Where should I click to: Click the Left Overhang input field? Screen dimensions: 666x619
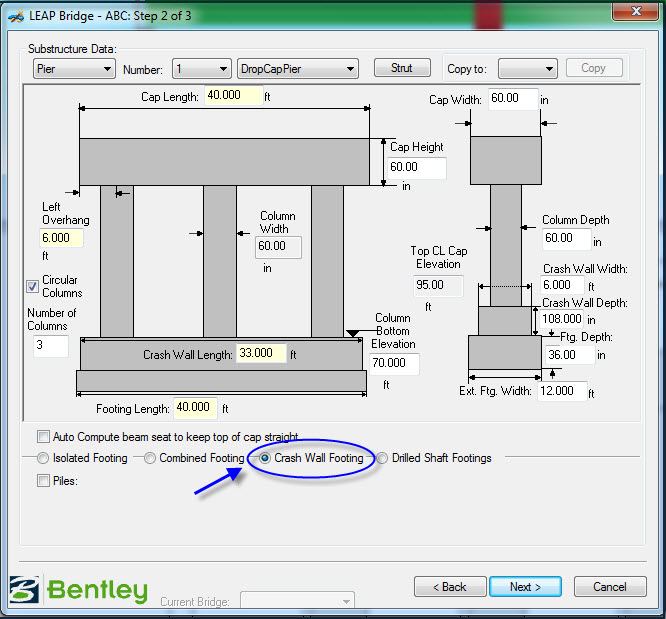tap(61, 238)
